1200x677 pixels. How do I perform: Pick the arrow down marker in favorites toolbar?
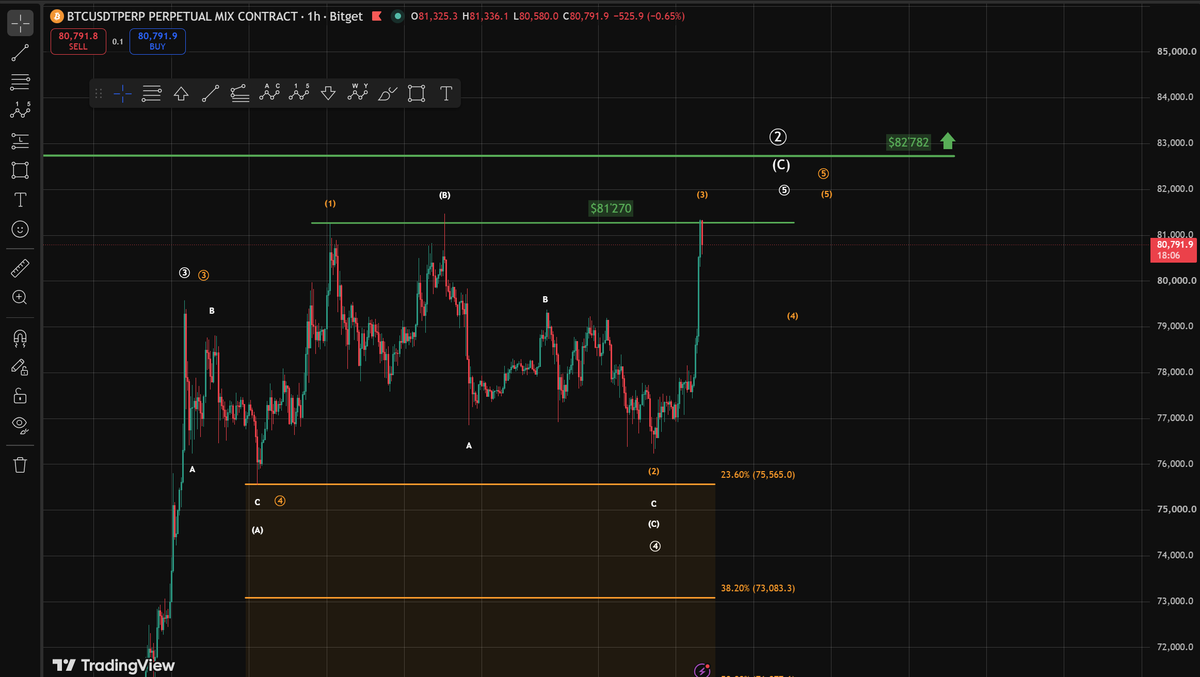click(x=328, y=93)
